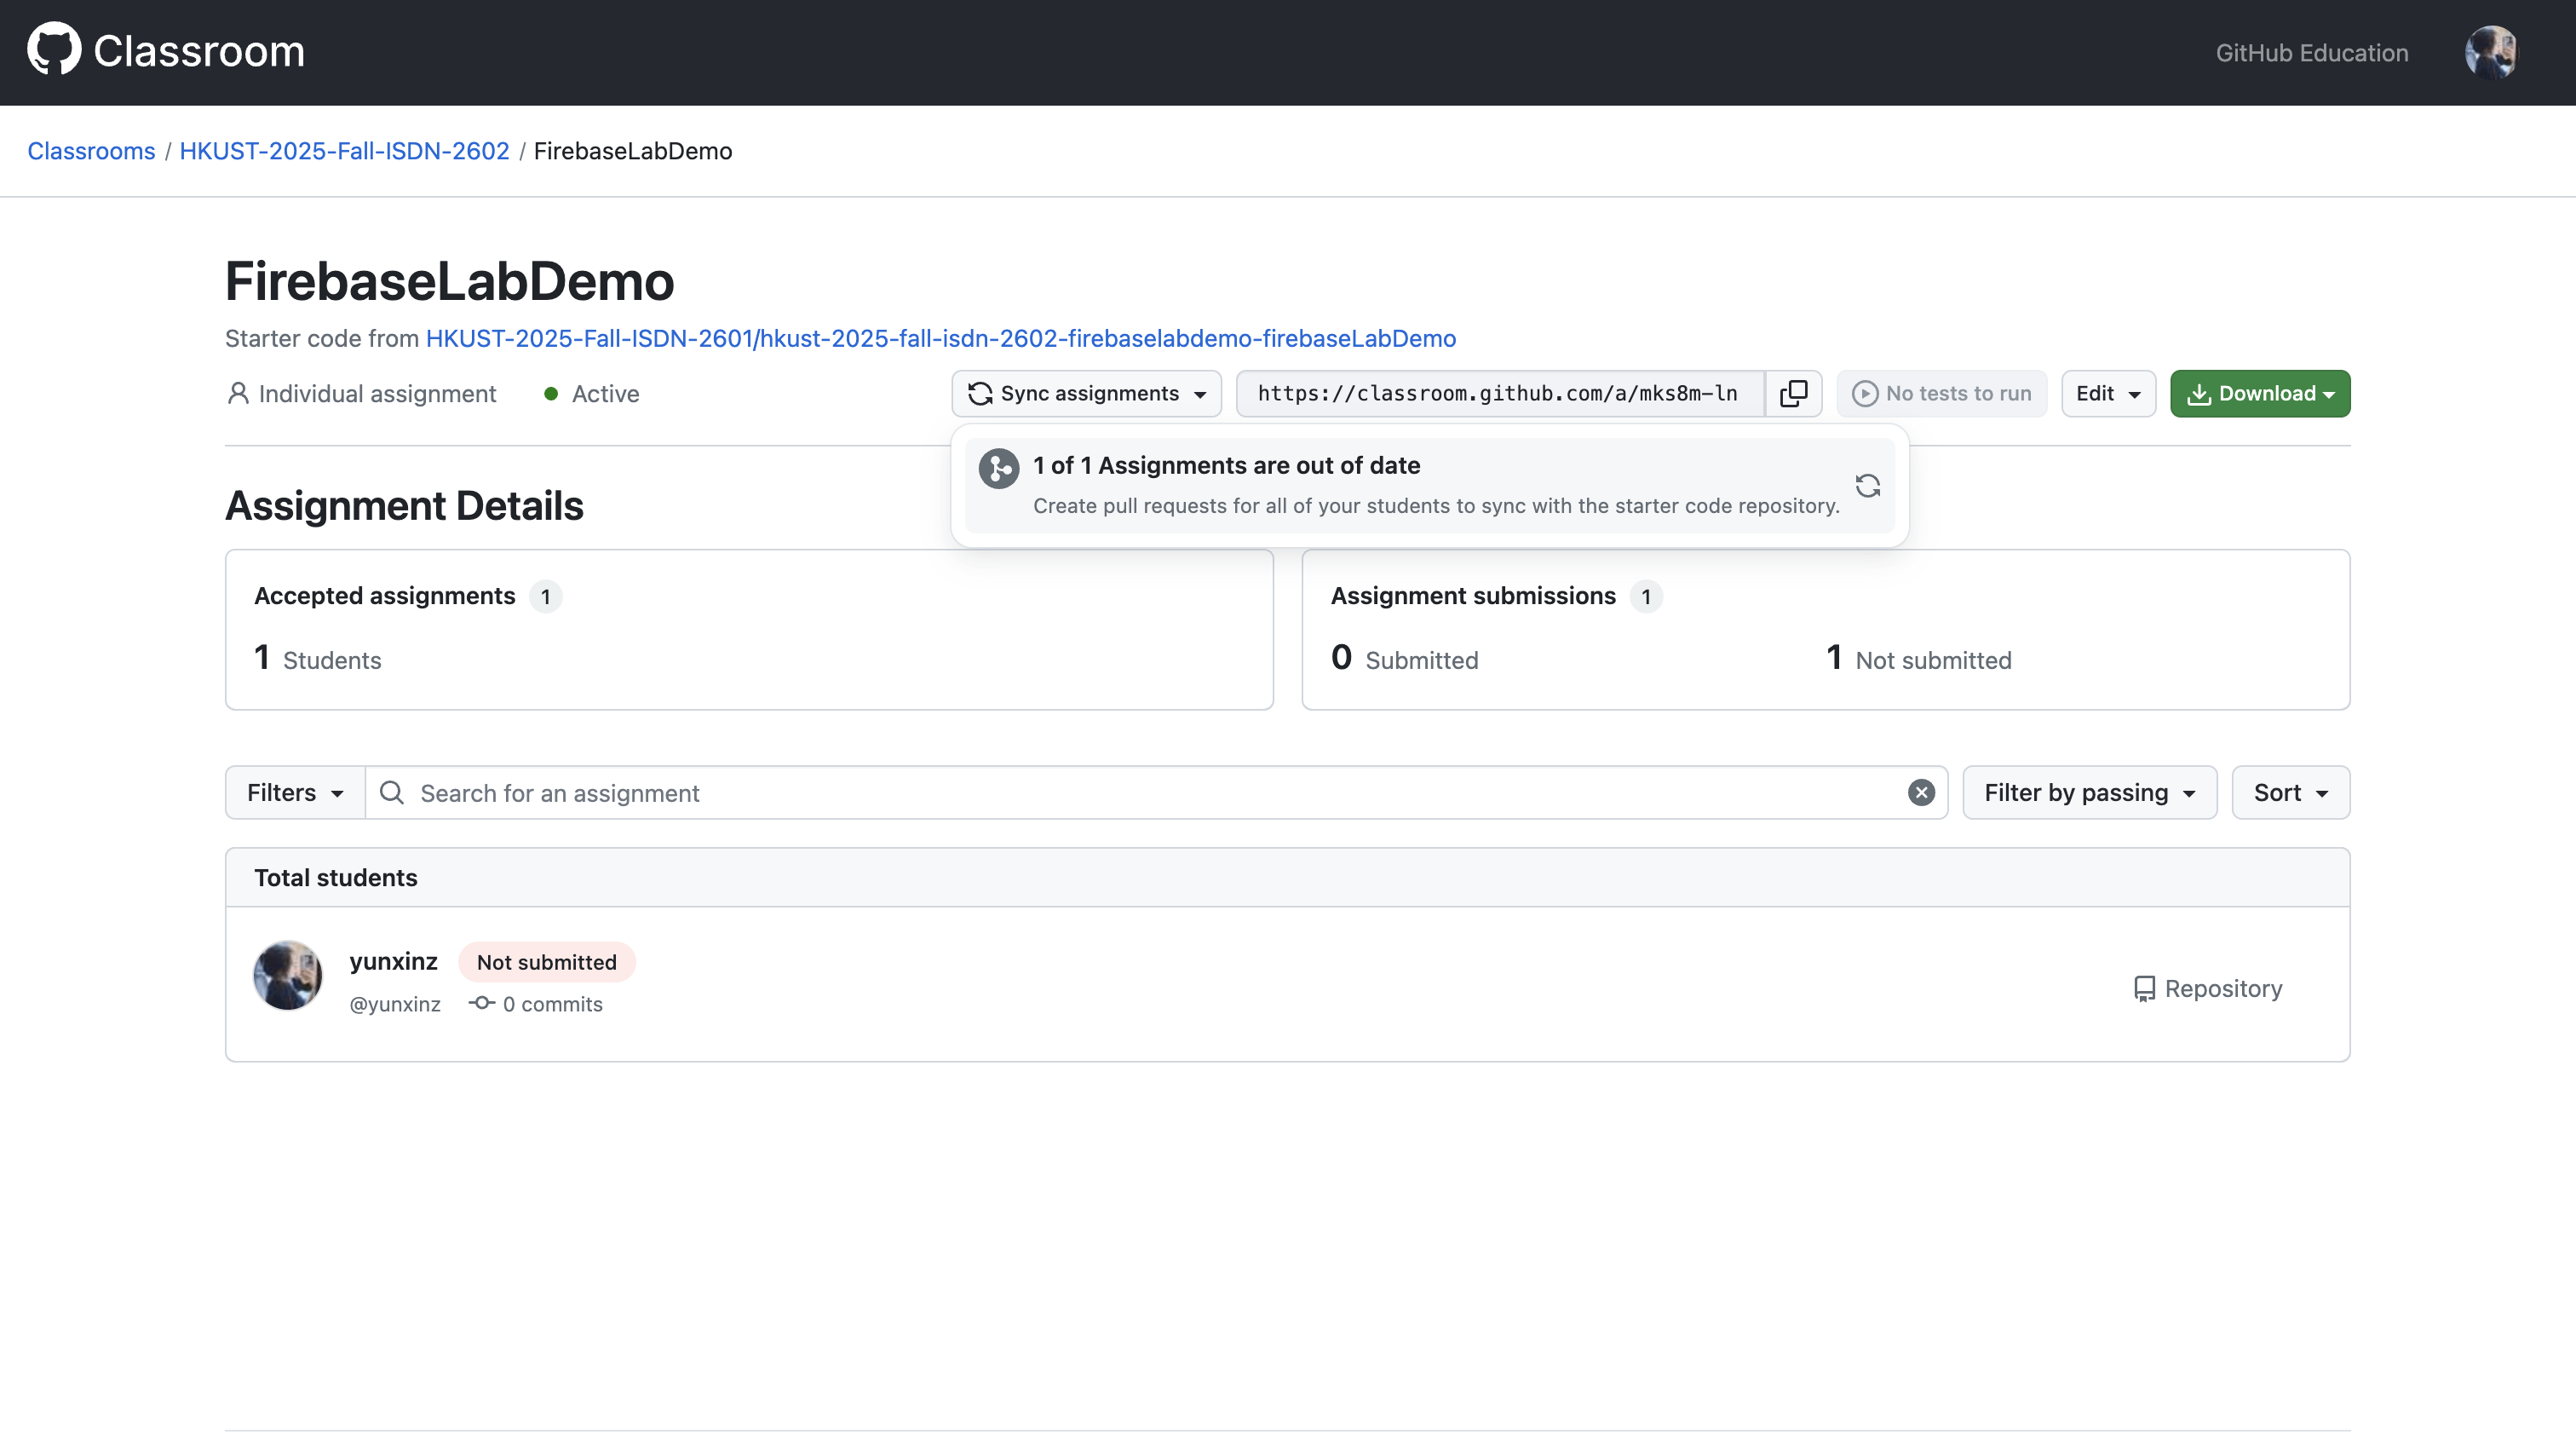Expand Filter by passing dropdown
The width and height of the screenshot is (2576, 1452).
point(2088,793)
